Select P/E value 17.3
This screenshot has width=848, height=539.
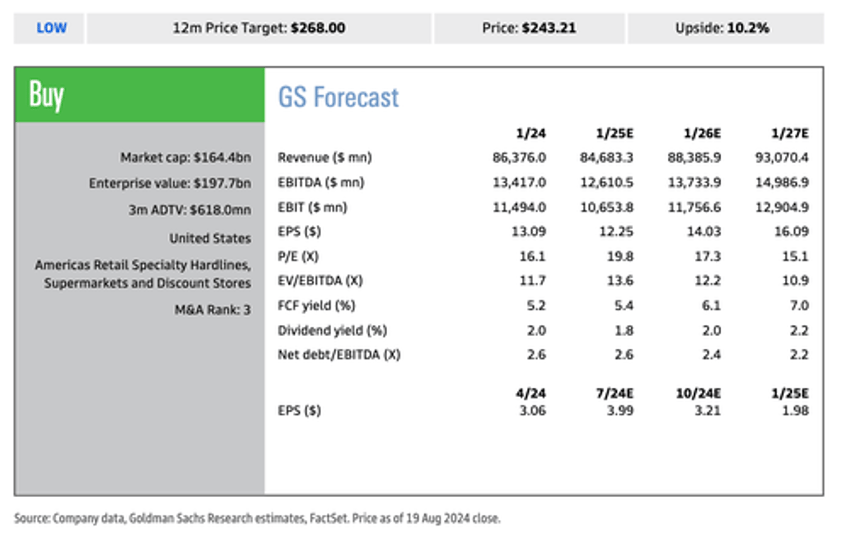click(707, 256)
